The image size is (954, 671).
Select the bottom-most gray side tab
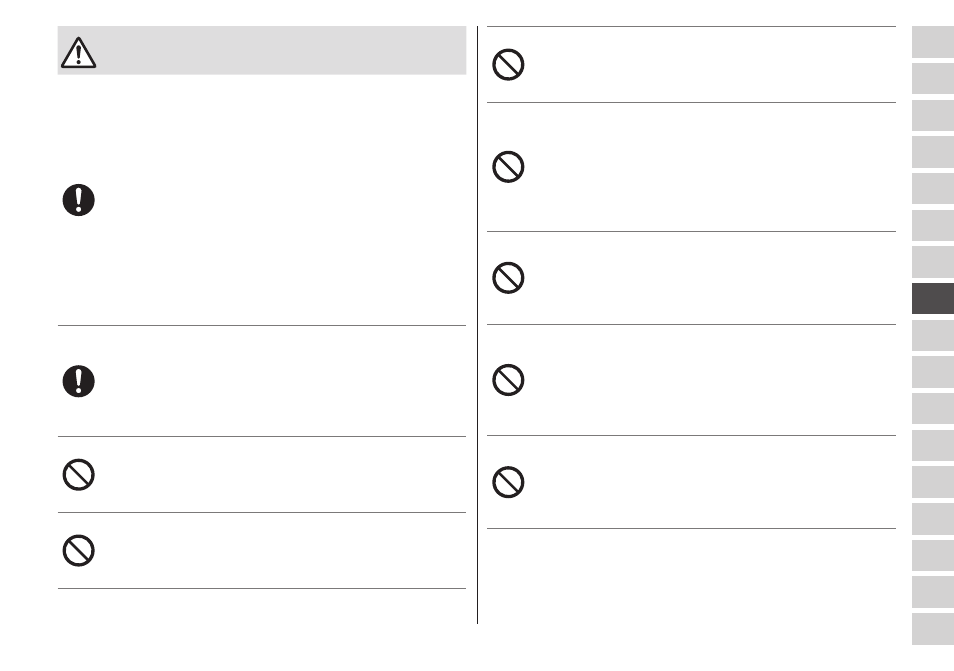[x=933, y=629]
